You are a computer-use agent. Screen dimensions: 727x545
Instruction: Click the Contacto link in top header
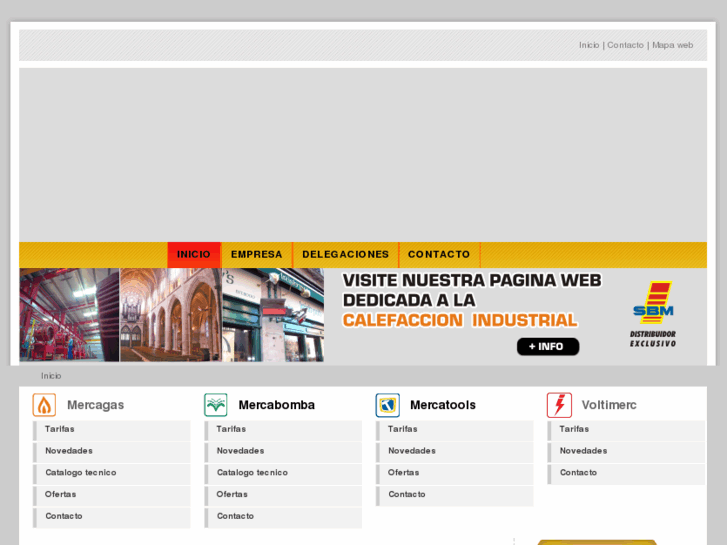pyautogui.click(x=625, y=45)
